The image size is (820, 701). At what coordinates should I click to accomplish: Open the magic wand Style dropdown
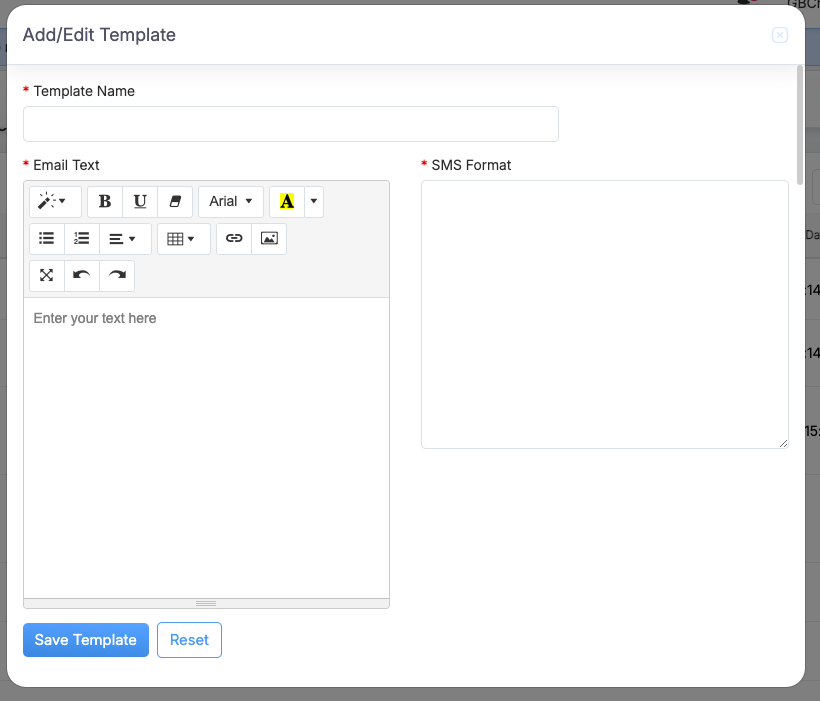tap(54, 201)
